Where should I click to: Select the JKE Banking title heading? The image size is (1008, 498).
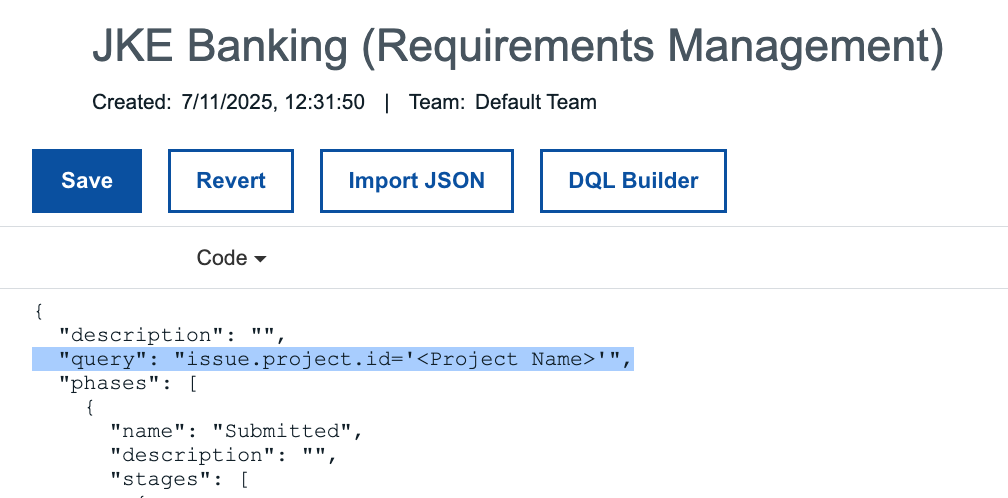(x=518, y=47)
